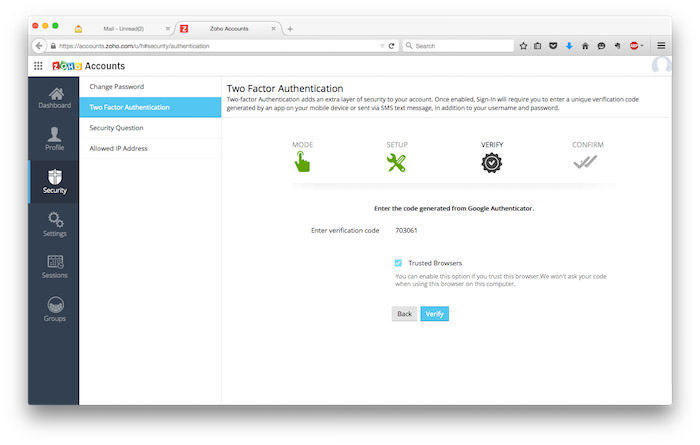The height and width of the screenshot is (445, 700).
Task: Click the Back button
Action: tap(404, 314)
